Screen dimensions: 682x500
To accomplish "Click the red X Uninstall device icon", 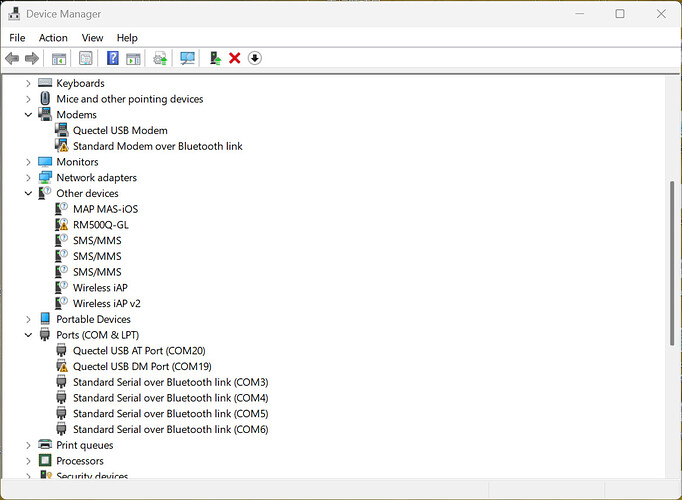I will pos(235,58).
